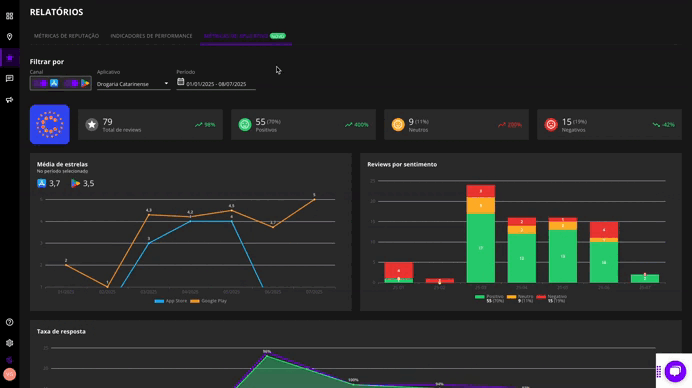The width and height of the screenshot is (692, 388).
Task: Click the Neutros summary card
Action: point(456,125)
